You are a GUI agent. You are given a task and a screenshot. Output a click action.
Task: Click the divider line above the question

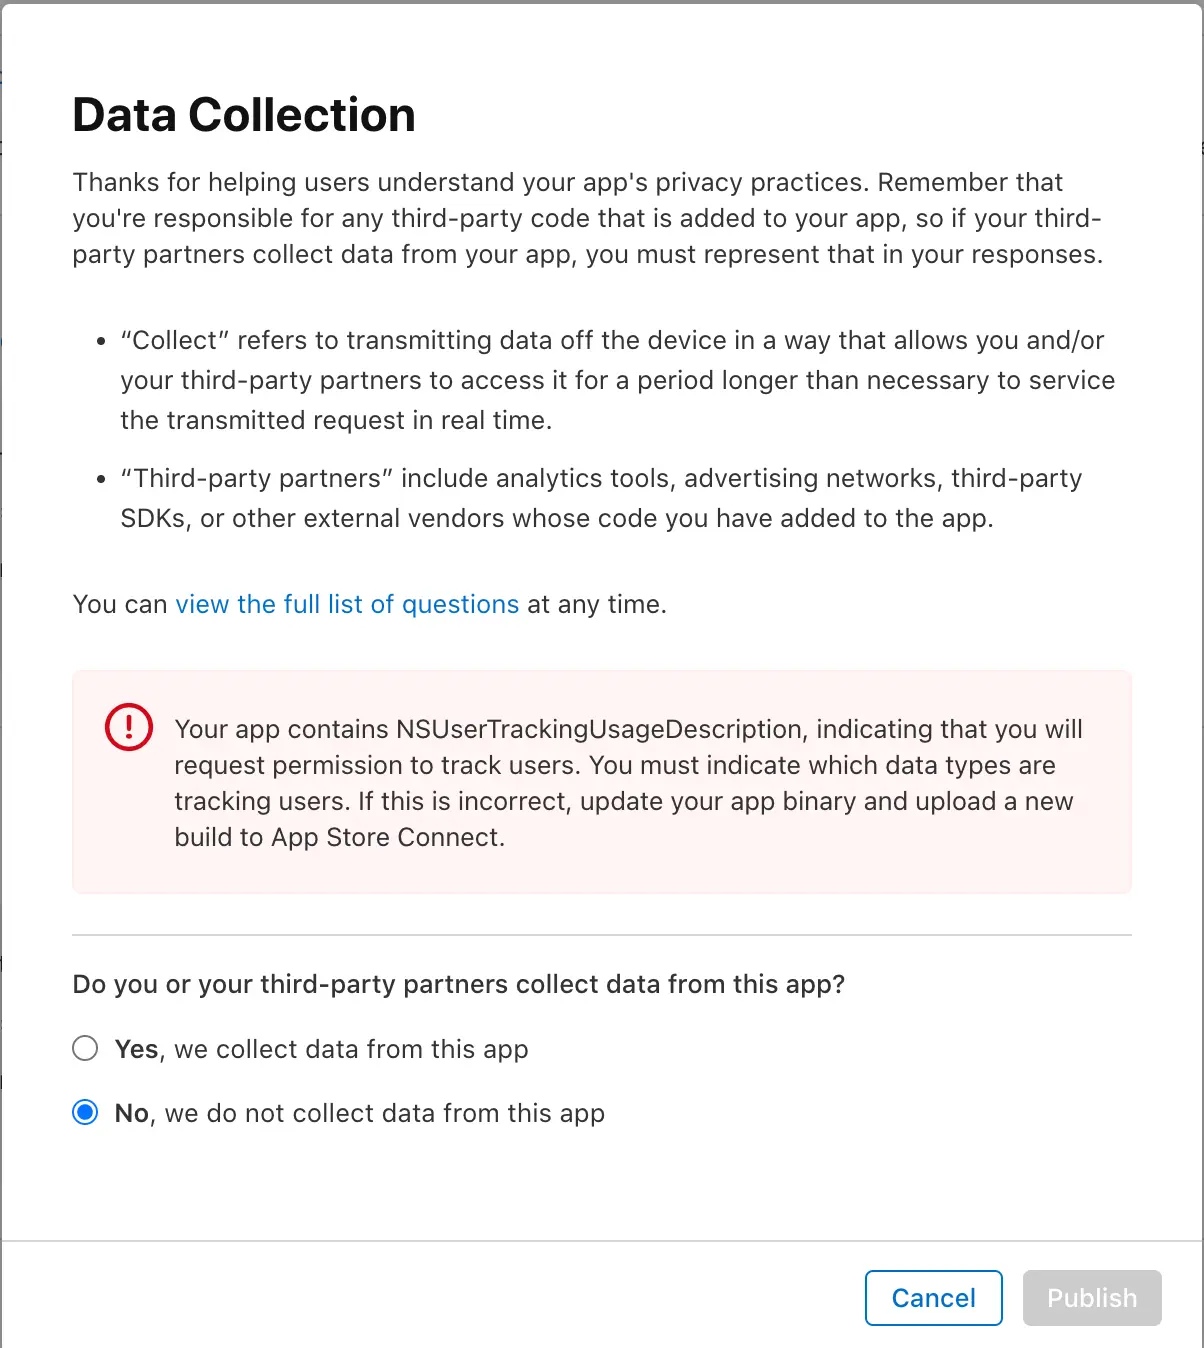tap(601, 934)
